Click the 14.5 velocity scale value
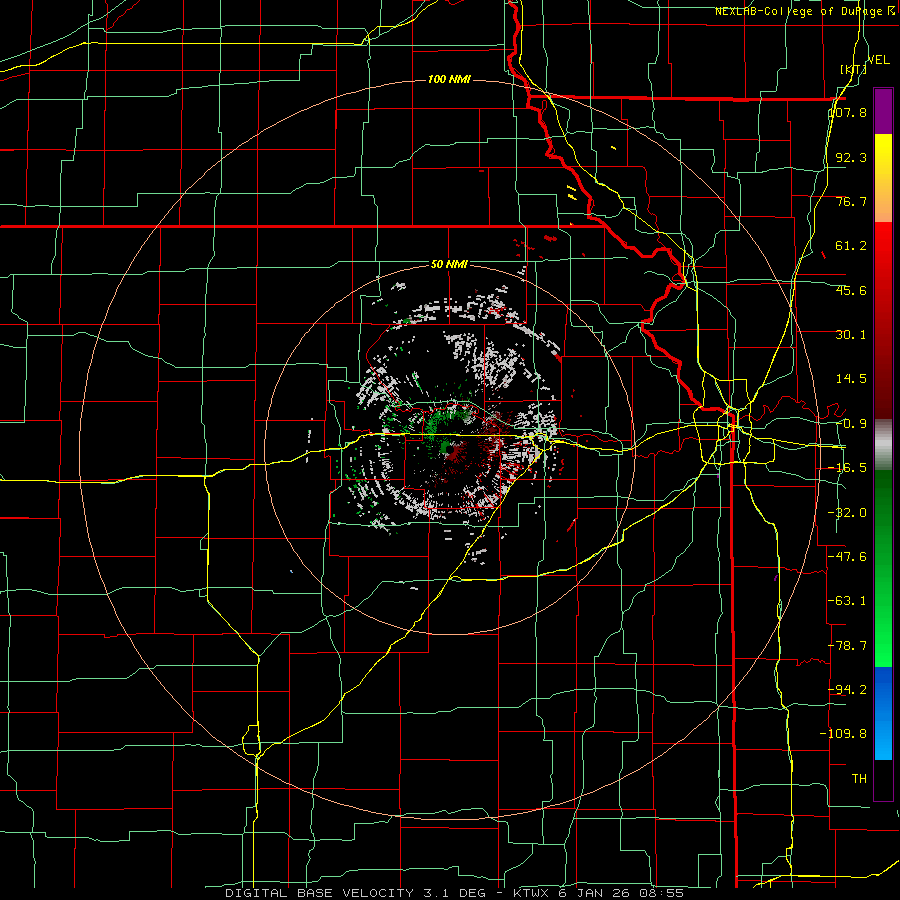 [851, 379]
